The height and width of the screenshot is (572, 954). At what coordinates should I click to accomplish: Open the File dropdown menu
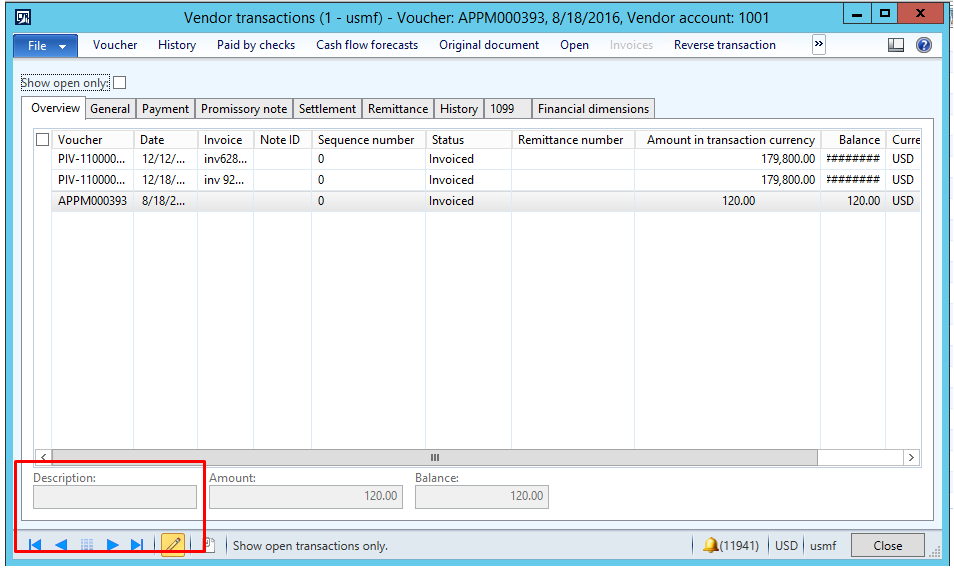45,46
